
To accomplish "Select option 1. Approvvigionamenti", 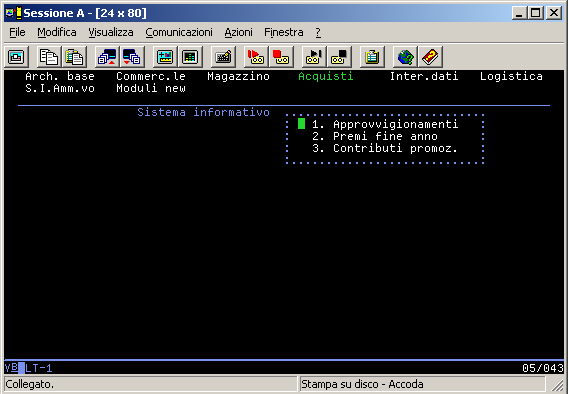I will pos(385,124).
